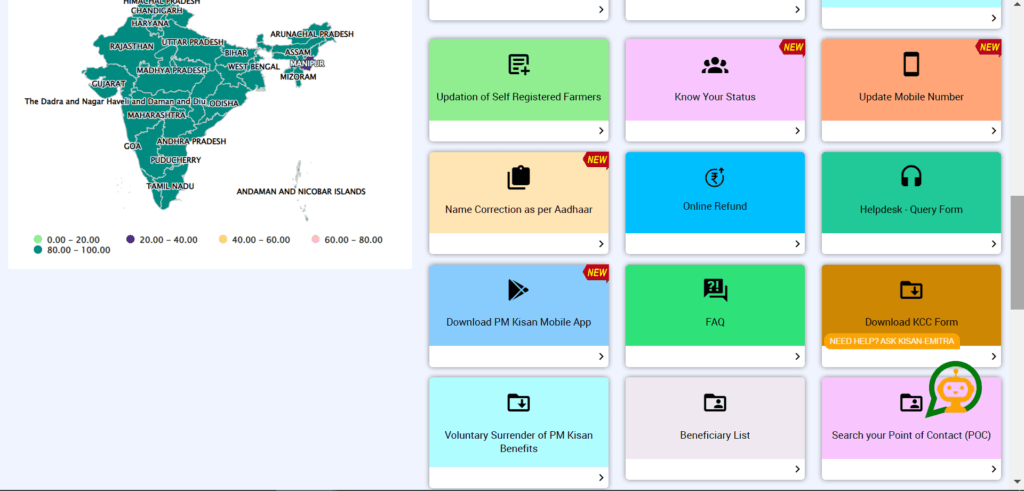Viewport: 1024px width, 491px height.
Task: Select MAHARASHTRA on the map
Action: pos(157,115)
